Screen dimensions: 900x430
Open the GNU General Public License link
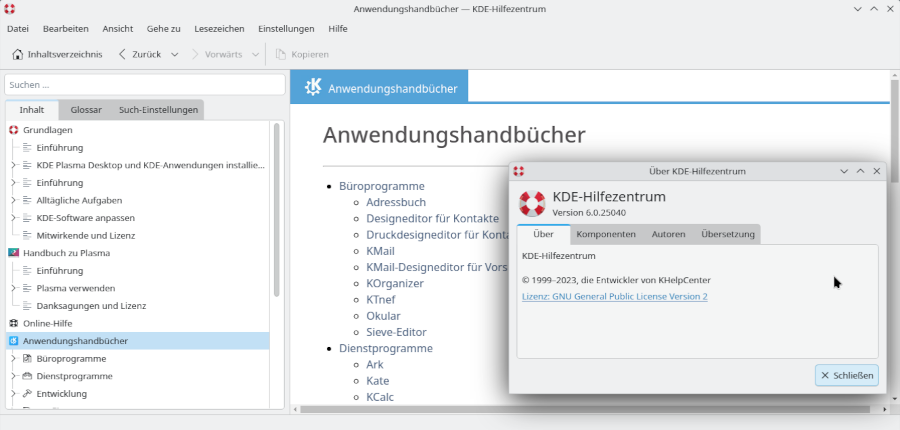click(615, 297)
